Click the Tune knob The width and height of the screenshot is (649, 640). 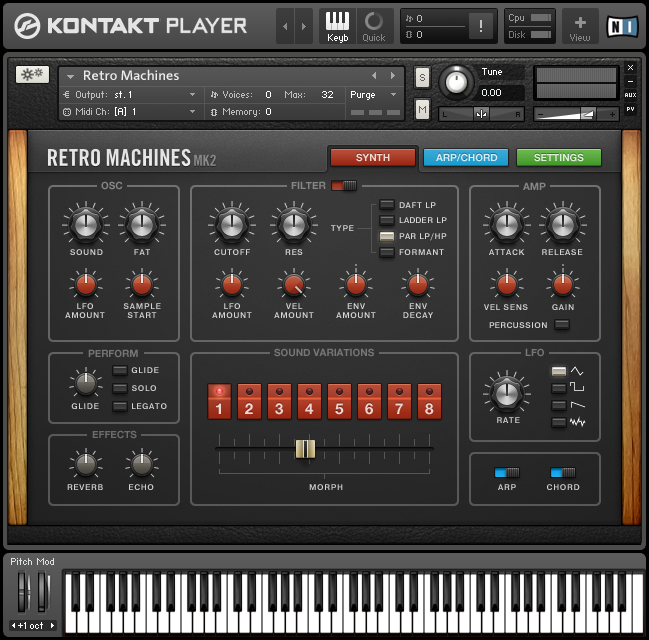coord(456,82)
